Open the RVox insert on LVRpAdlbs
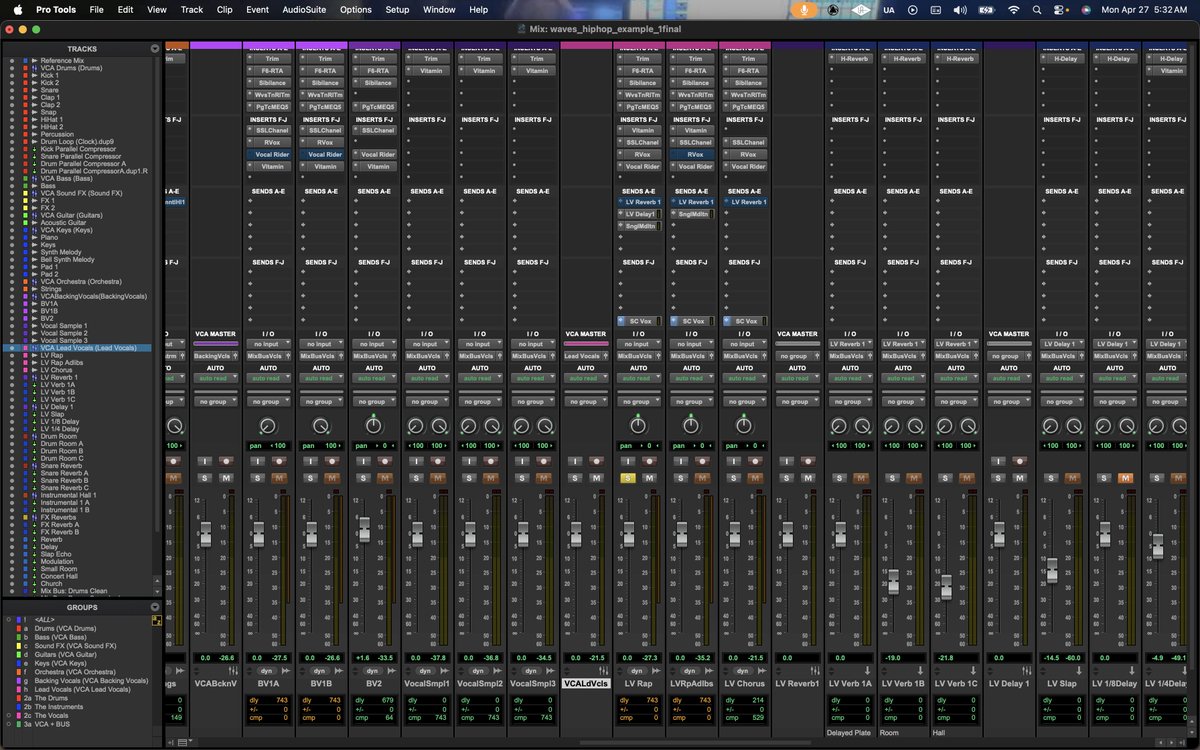 coord(695,154)
